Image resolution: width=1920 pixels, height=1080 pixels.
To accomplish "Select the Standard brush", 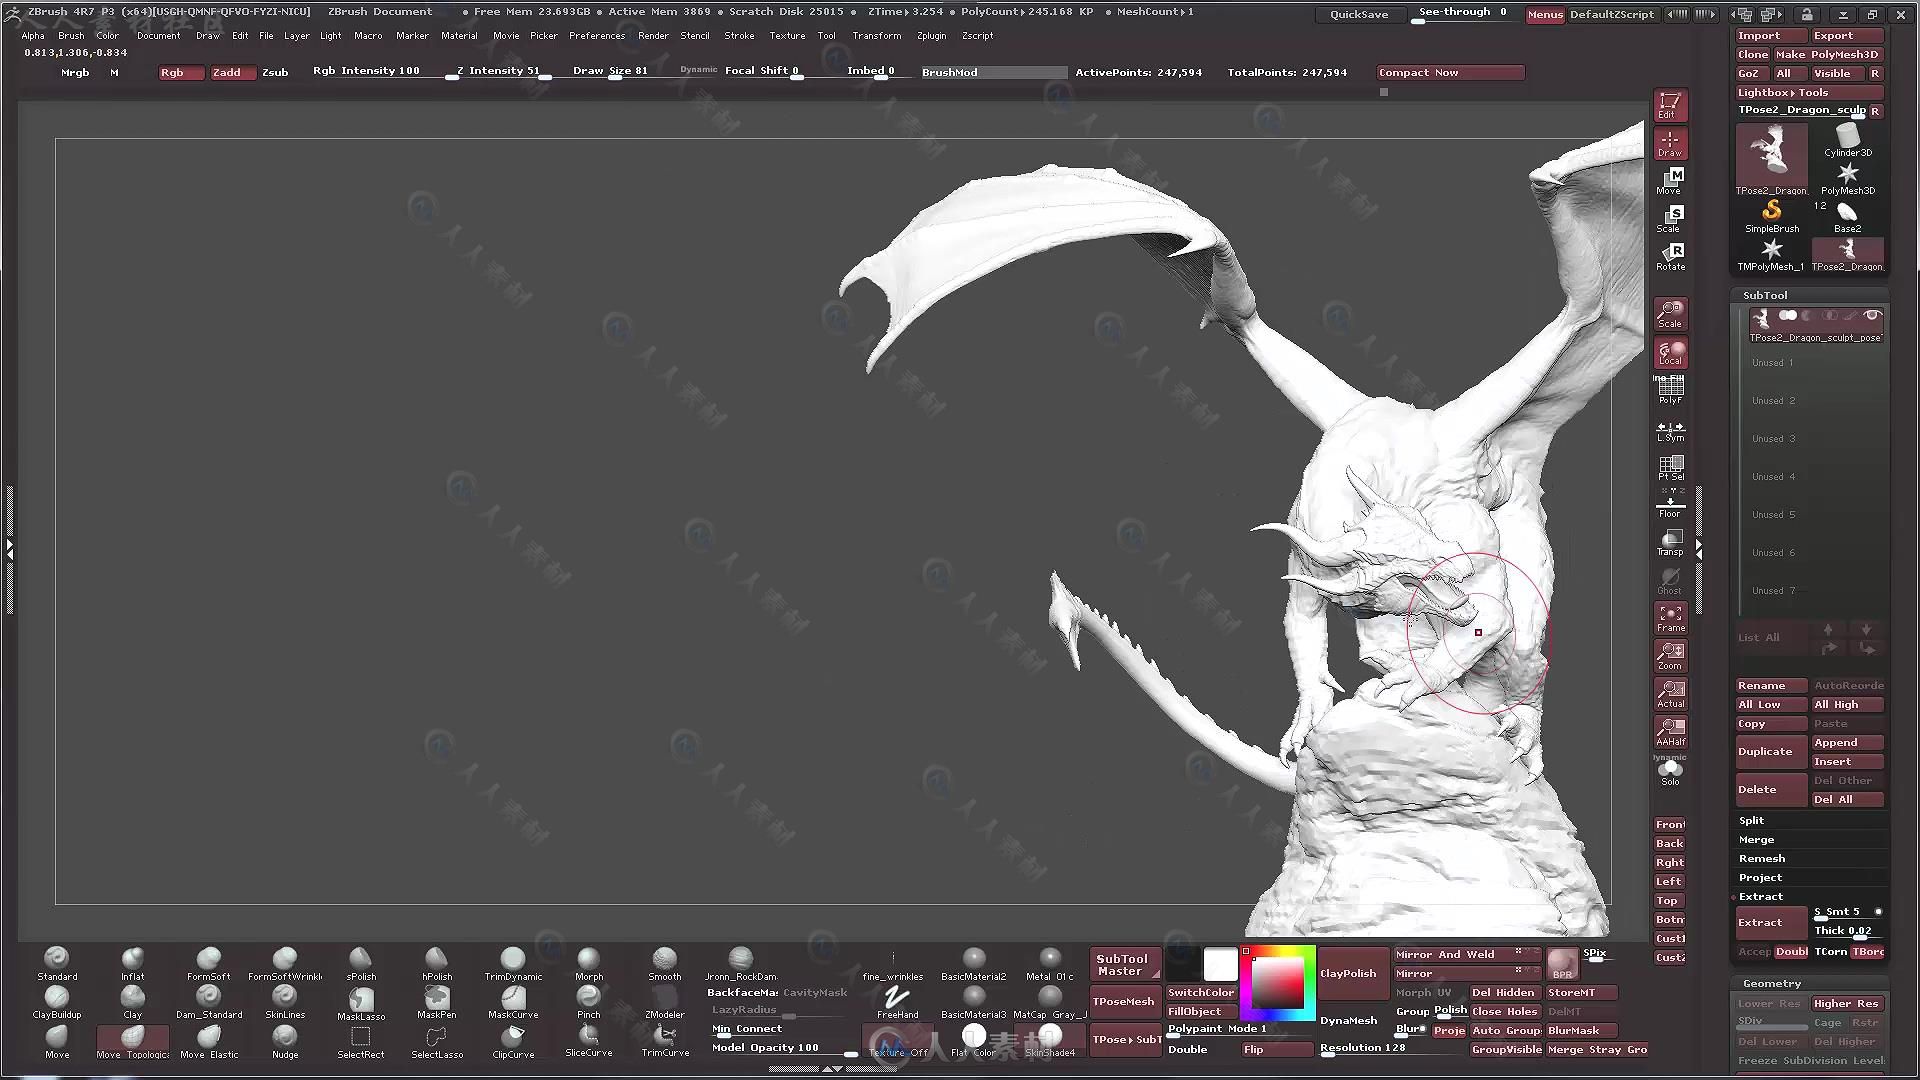I will tap(57, 964).
